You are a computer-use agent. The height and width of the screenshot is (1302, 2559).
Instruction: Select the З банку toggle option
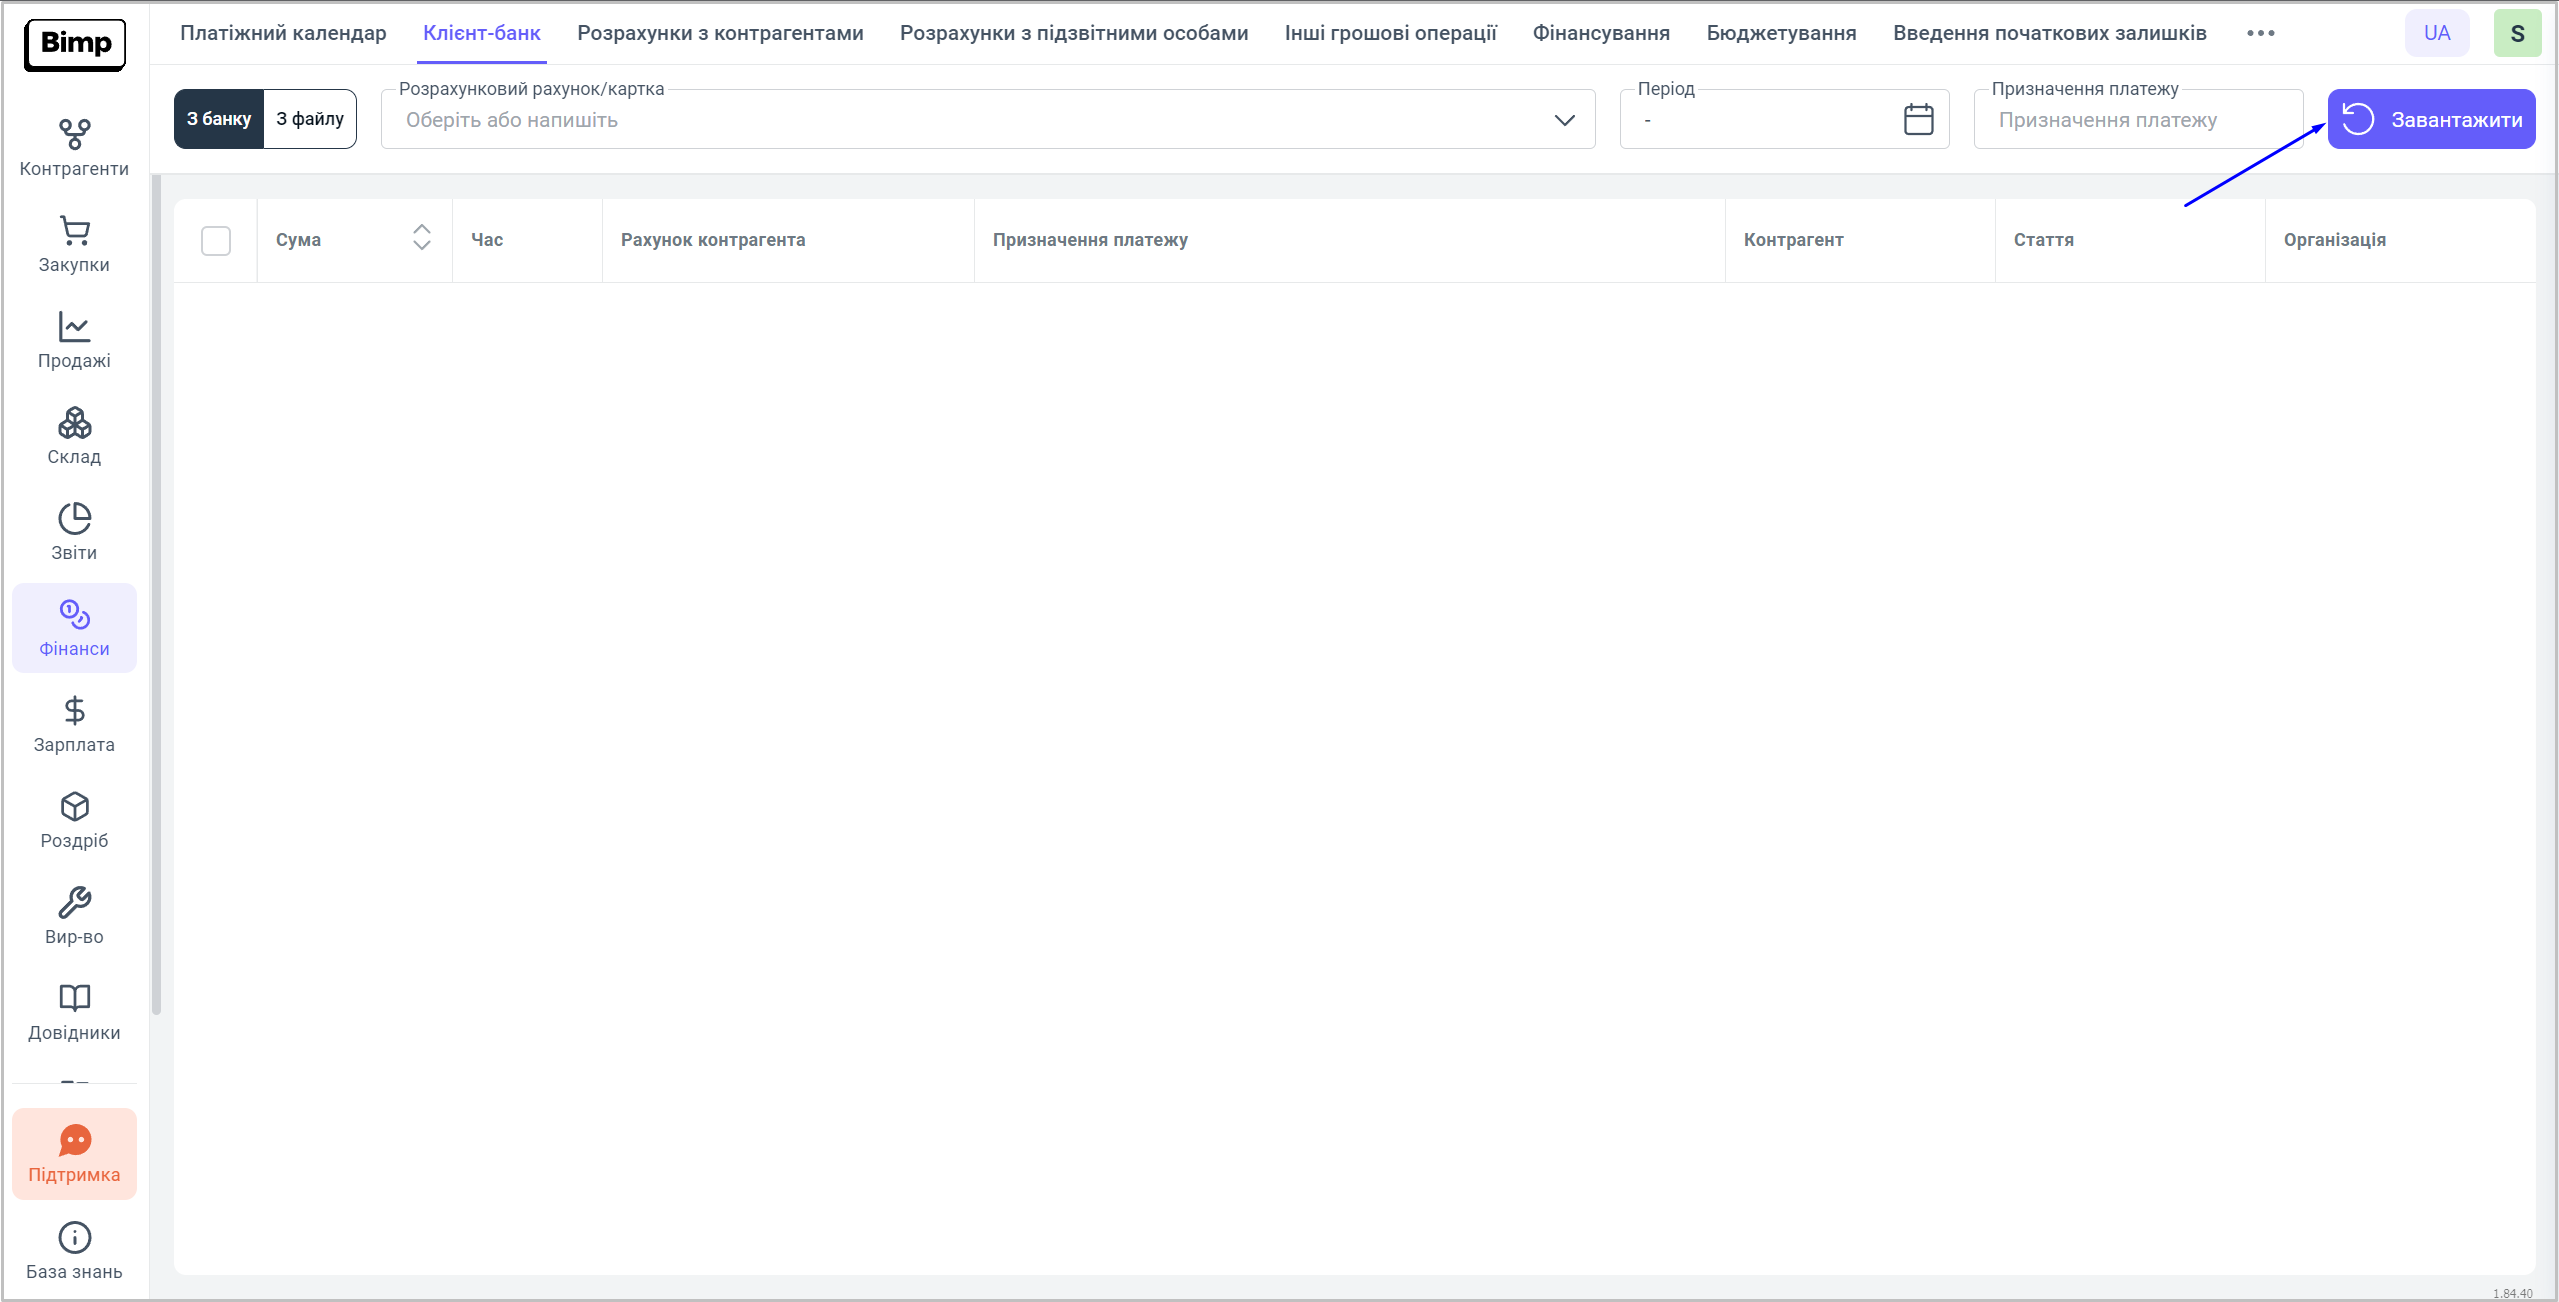tap(219, 119)
